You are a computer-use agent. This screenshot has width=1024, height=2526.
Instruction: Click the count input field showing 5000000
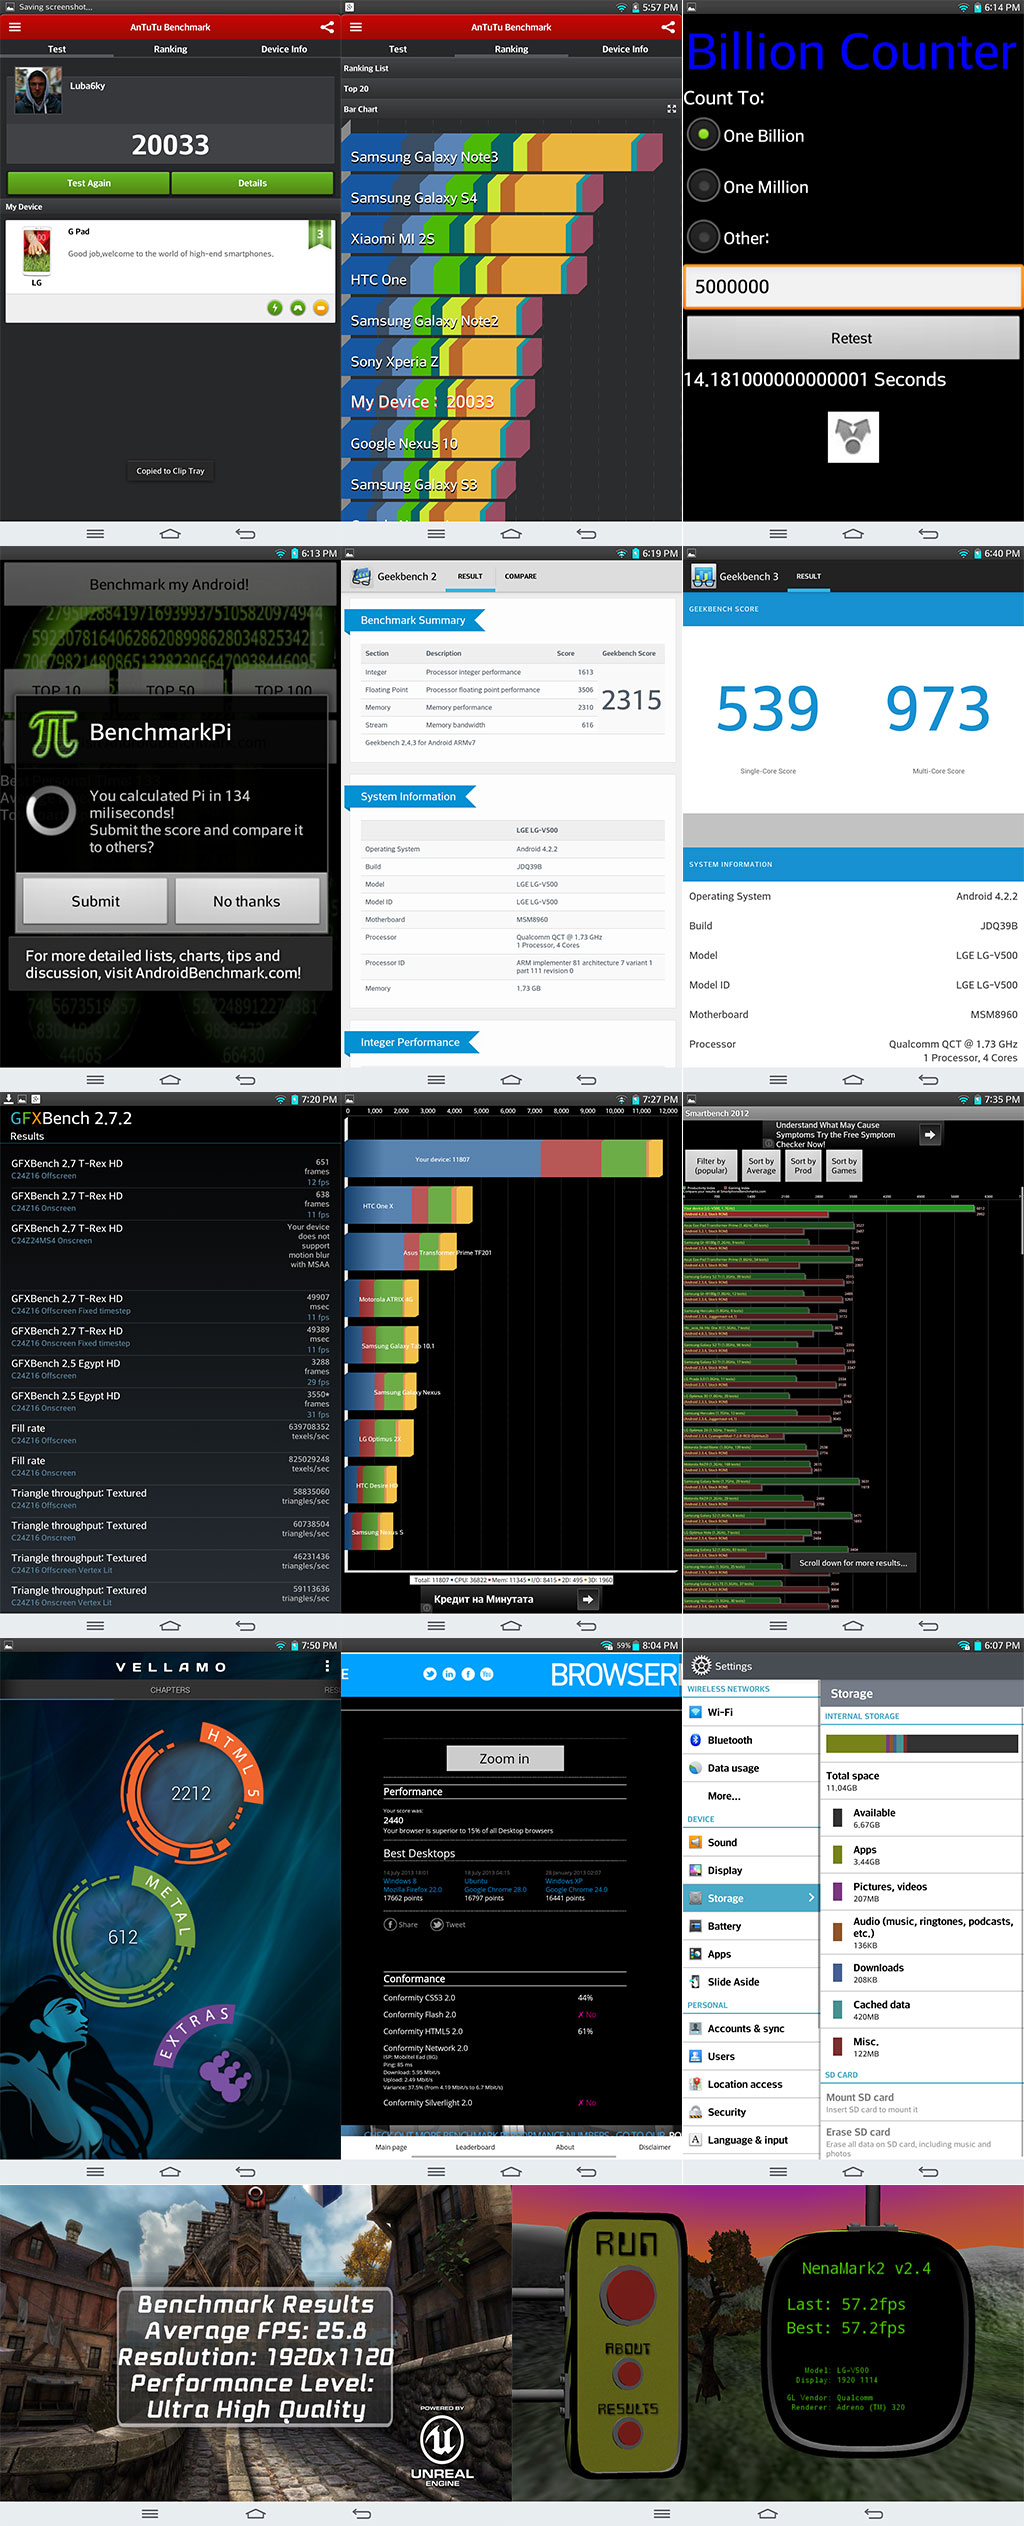click(x=852, y=287)
